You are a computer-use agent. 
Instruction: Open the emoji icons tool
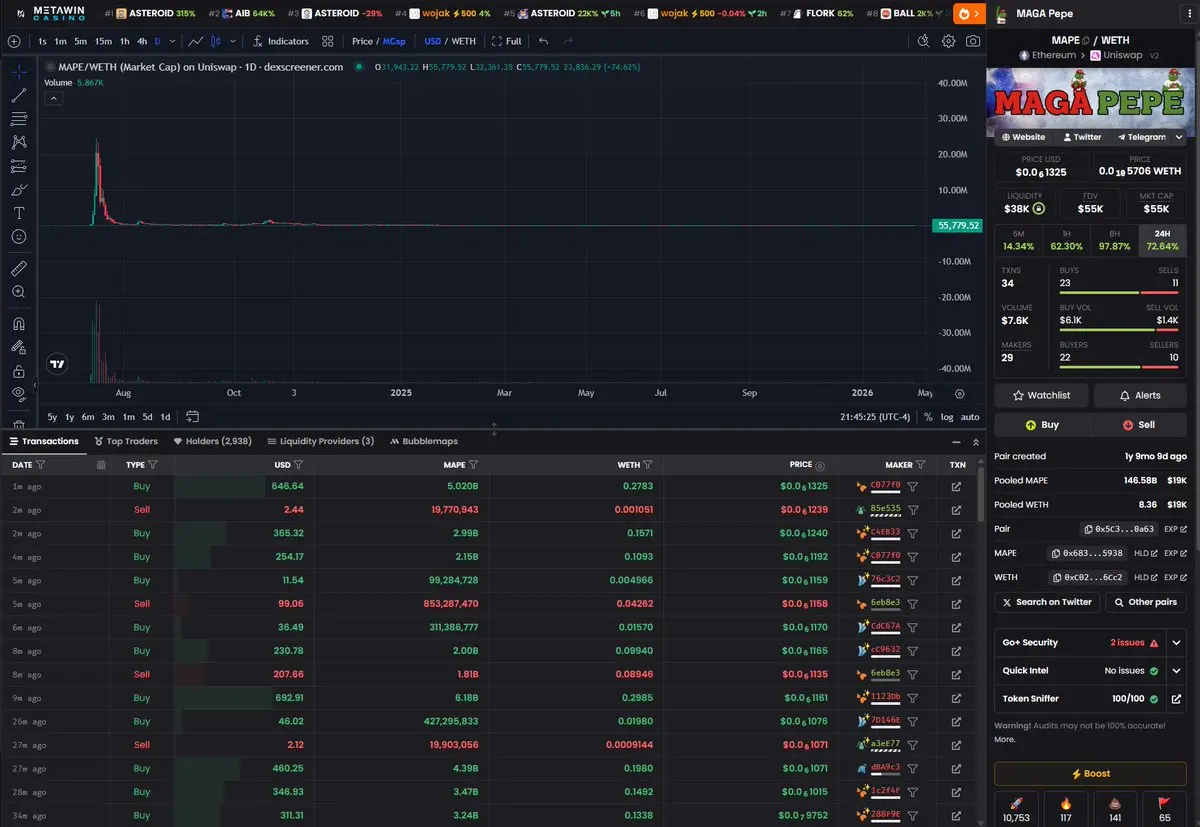coord(18,237)
